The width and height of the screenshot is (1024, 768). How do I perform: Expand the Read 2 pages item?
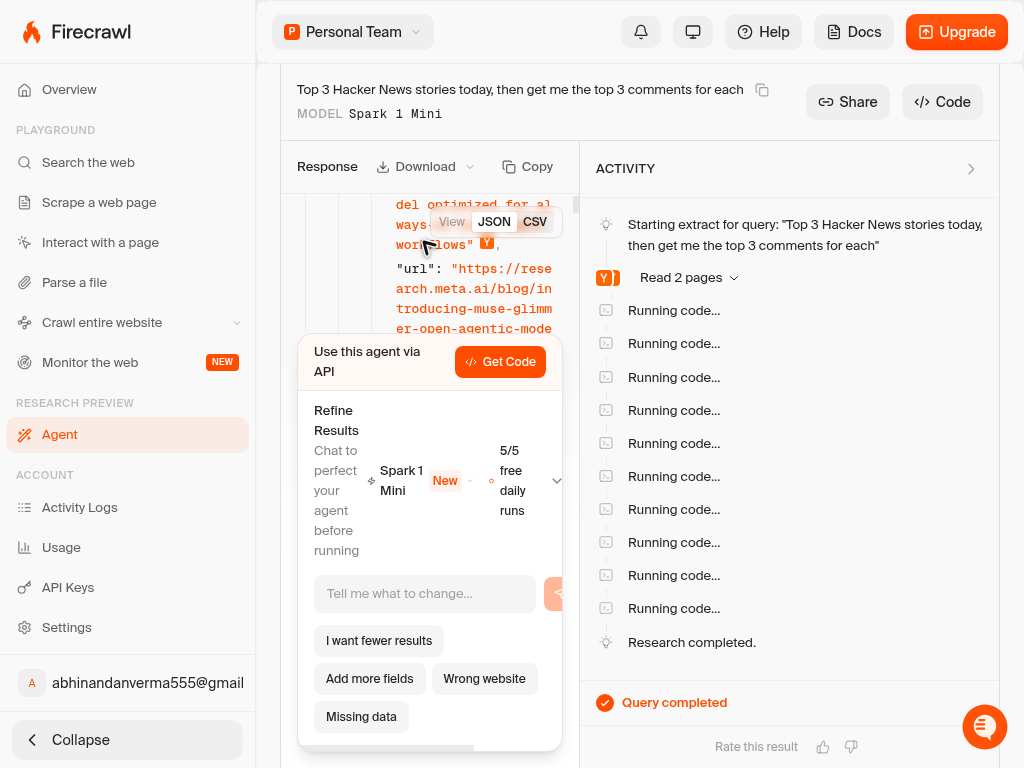(689, 278)
